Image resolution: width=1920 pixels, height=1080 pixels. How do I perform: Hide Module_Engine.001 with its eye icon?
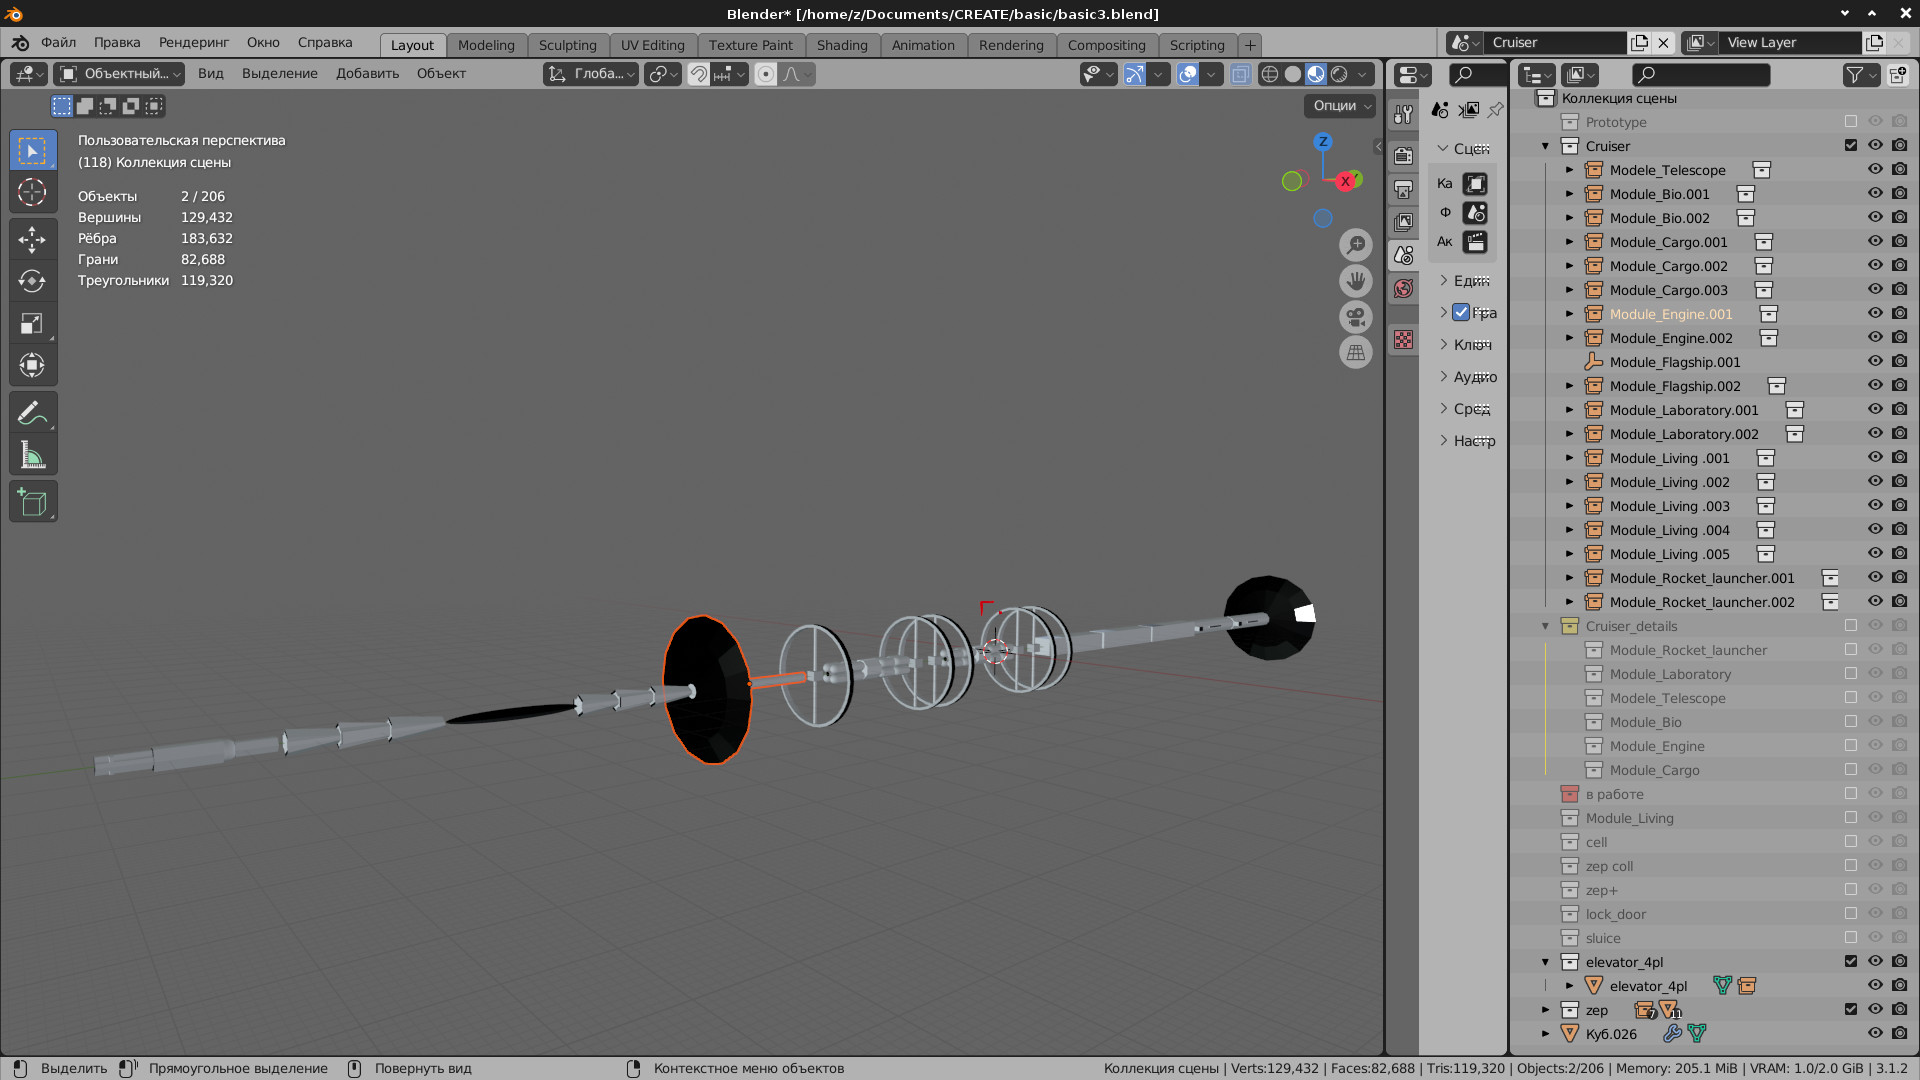pyautogui.click(x=1875, y=314)
